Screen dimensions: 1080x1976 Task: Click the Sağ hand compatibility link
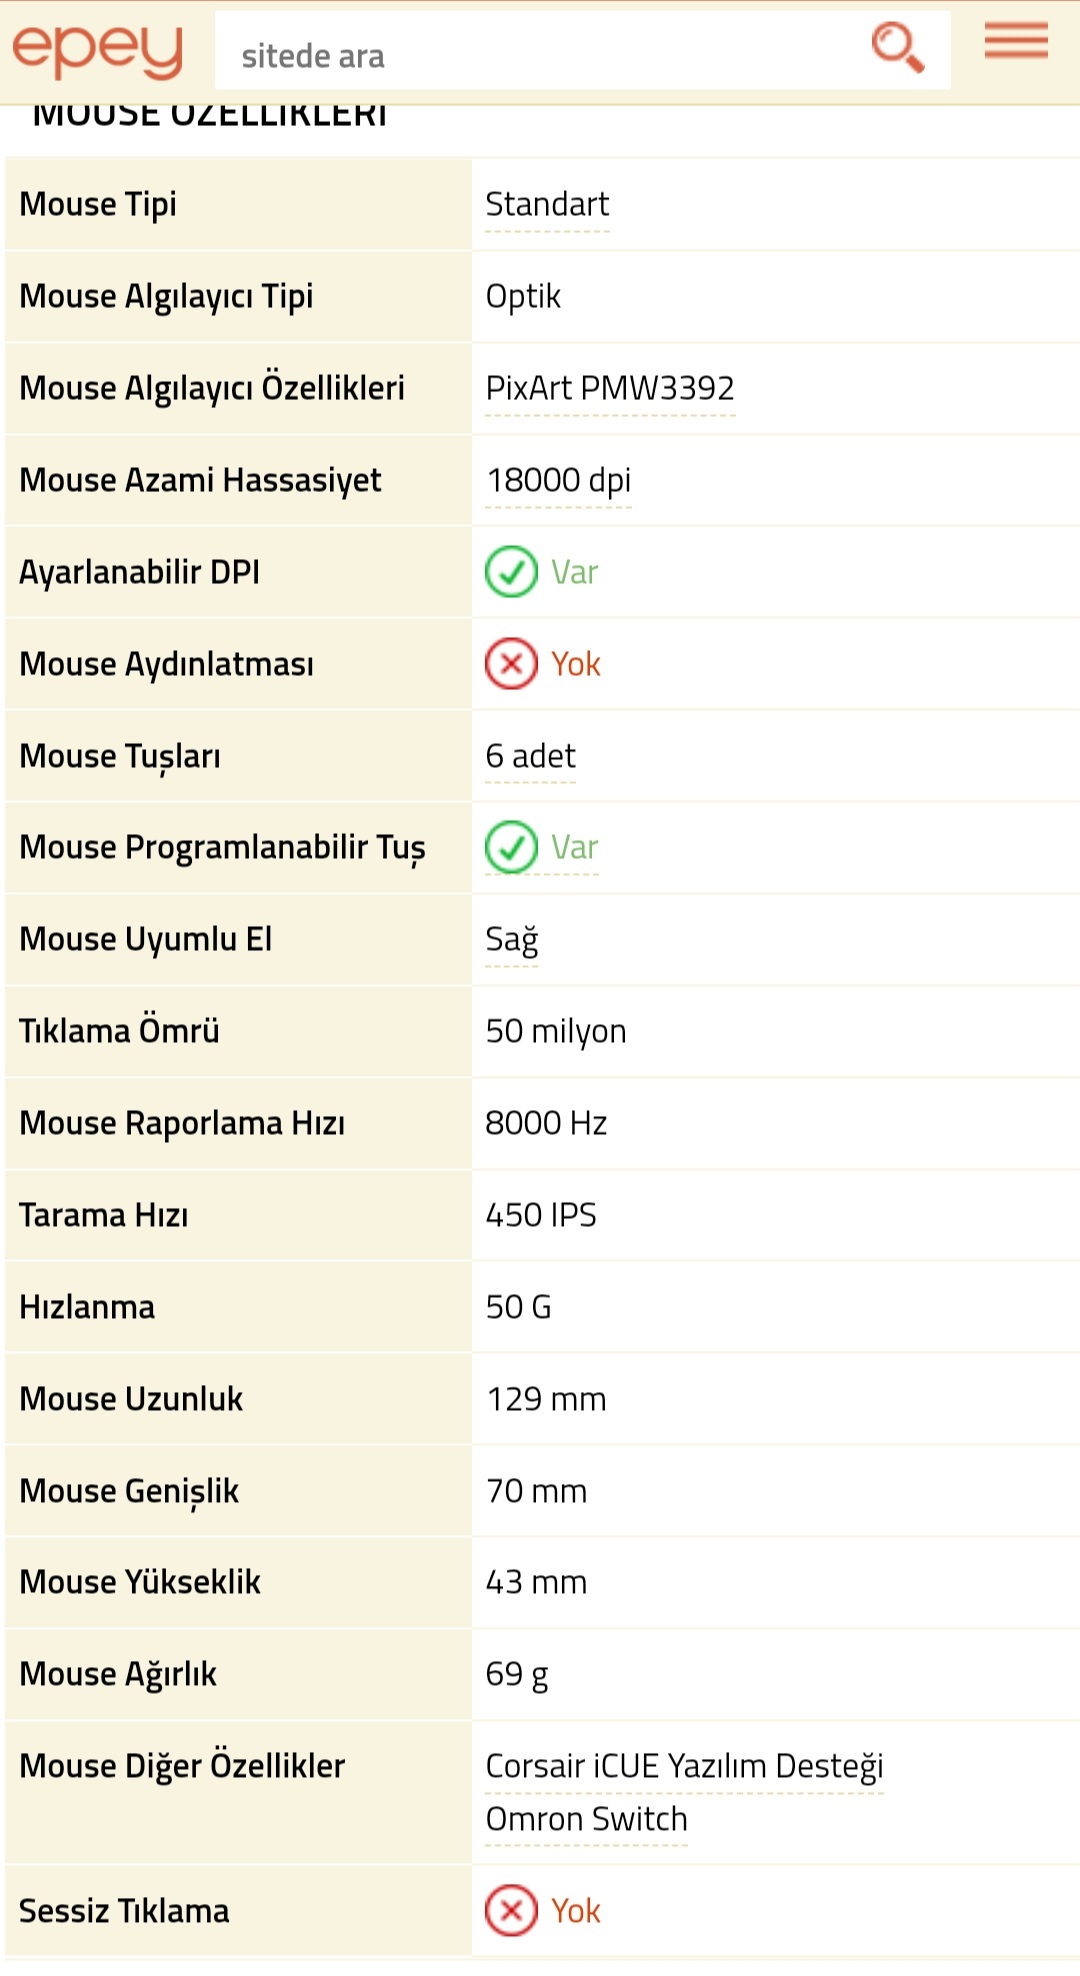point(511,940)
